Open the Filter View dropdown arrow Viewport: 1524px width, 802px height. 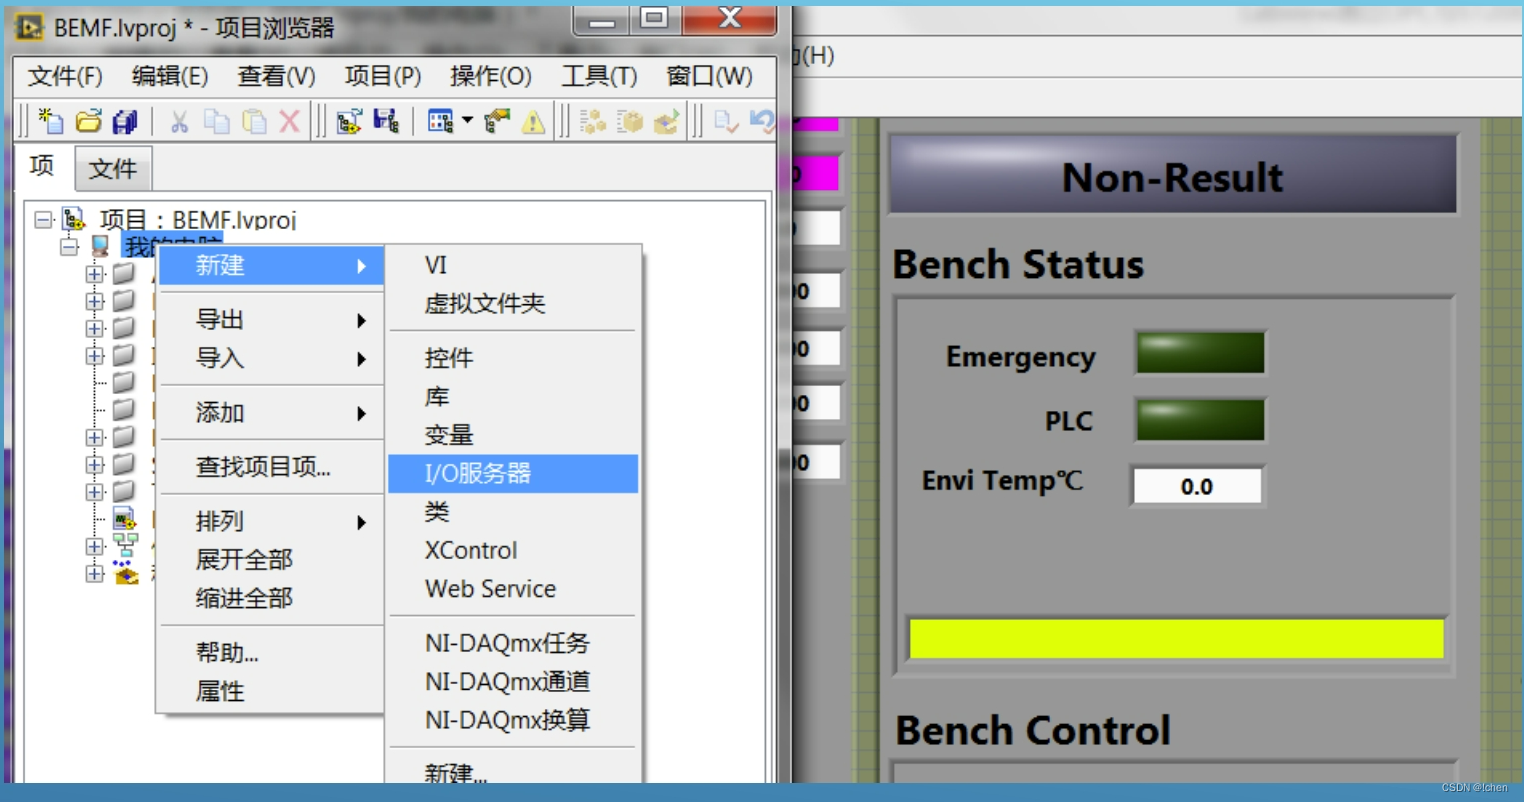tap(467, 121)
